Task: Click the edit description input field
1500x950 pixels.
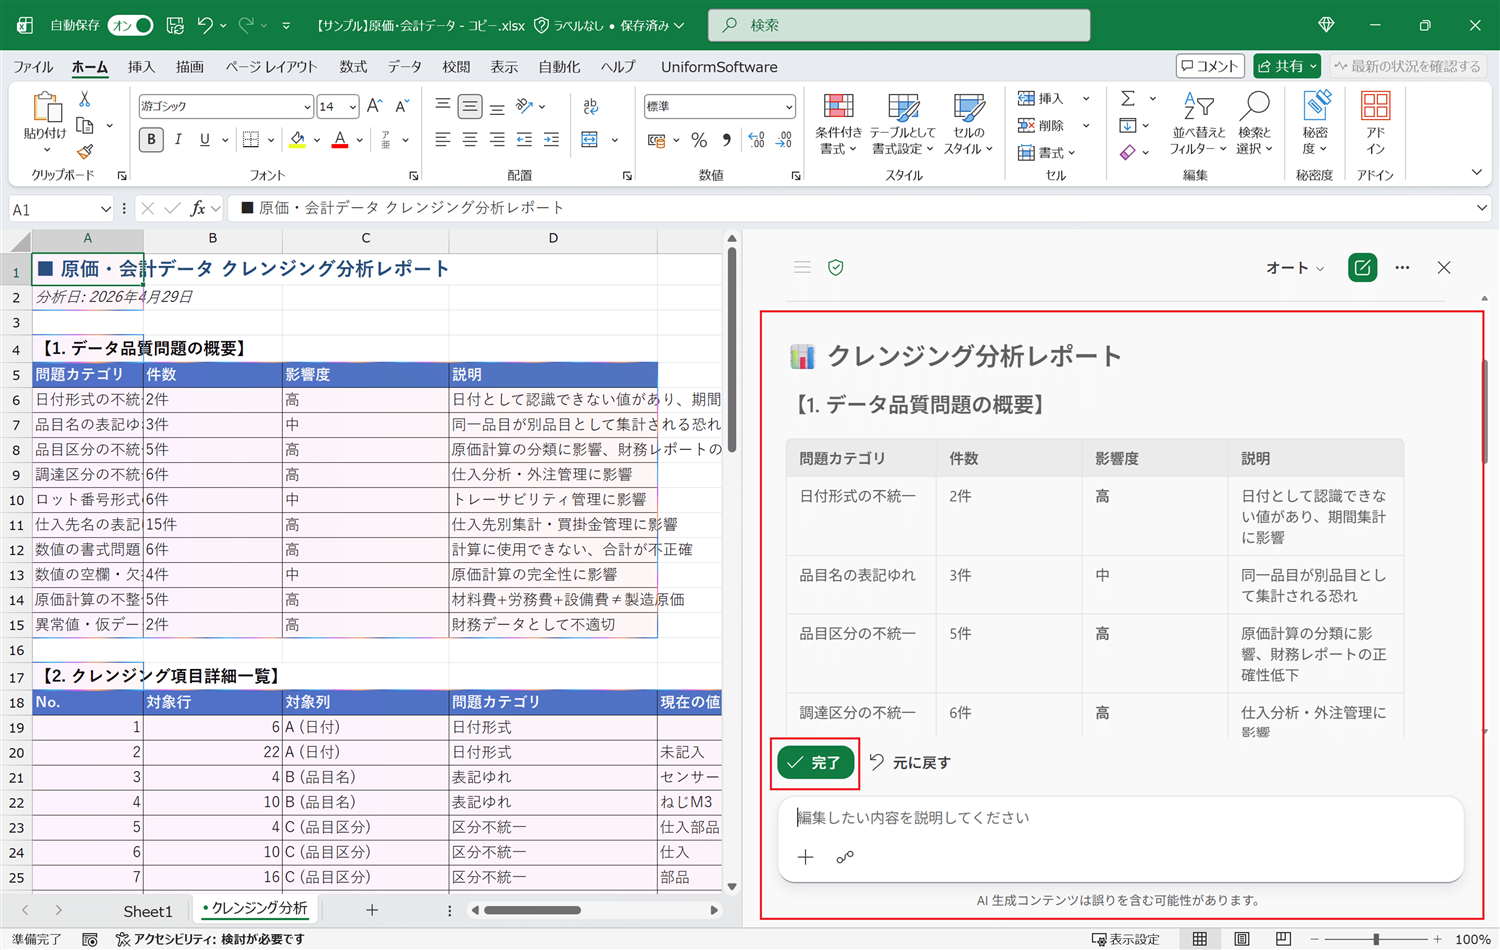Action: [x=1120, y=818]
